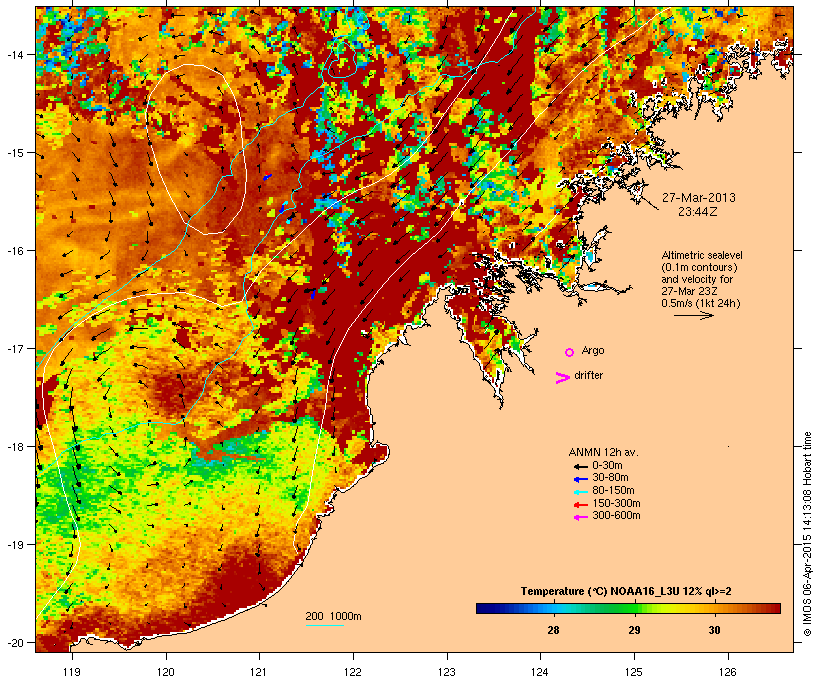Click latitude label -16 on axis
820x680 pixels.
tap(13, 251)
